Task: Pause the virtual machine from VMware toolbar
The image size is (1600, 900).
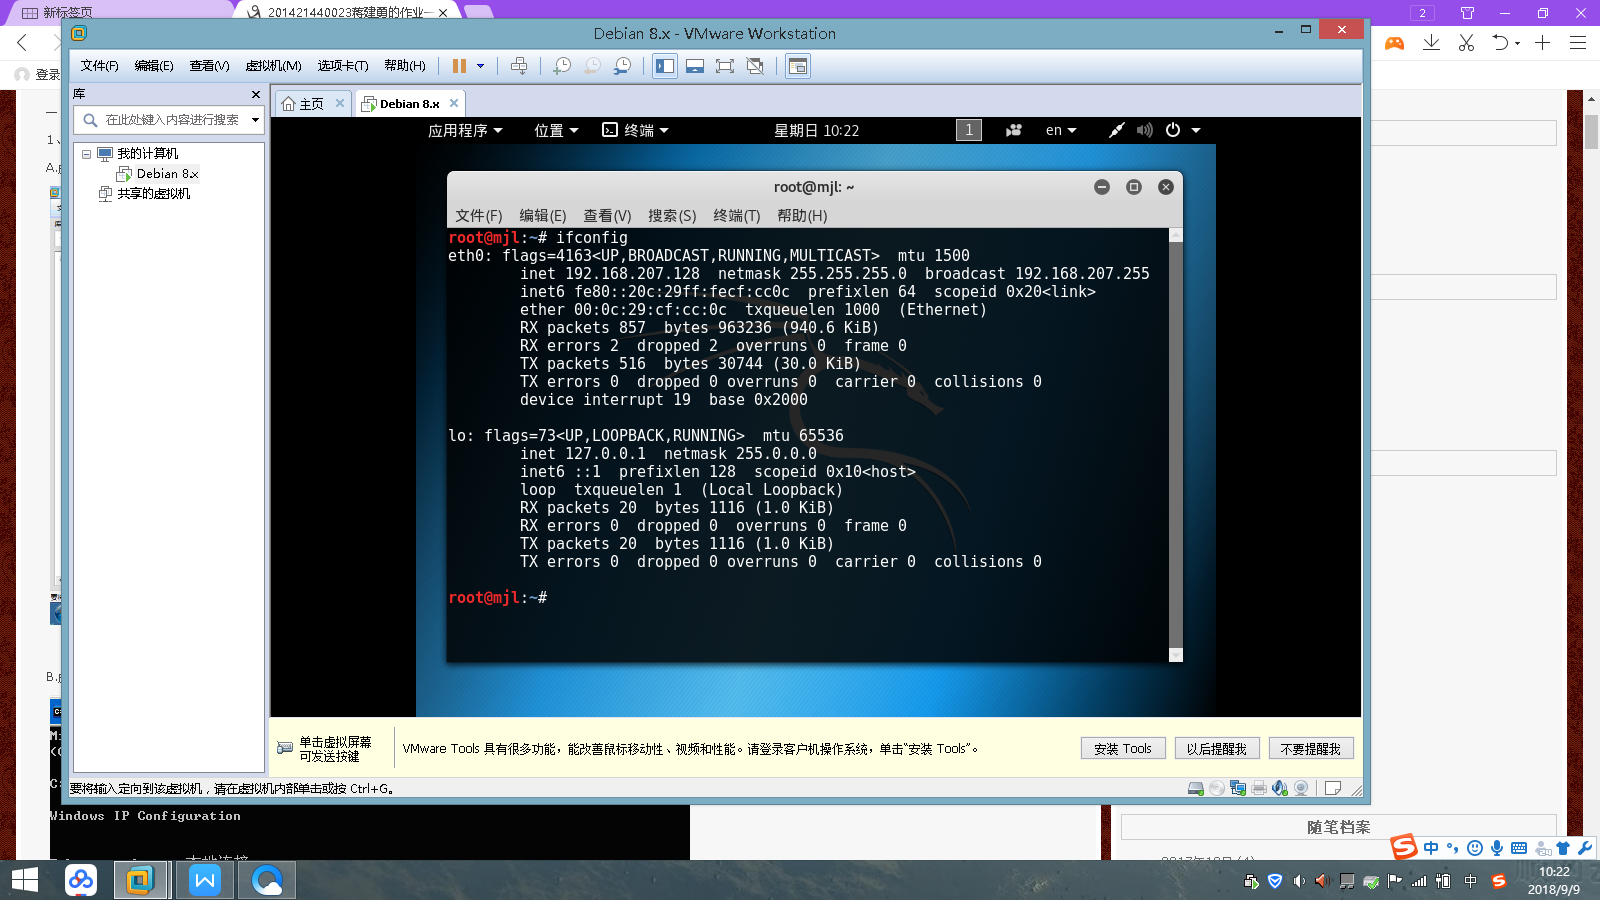Action: coord(459,66)
